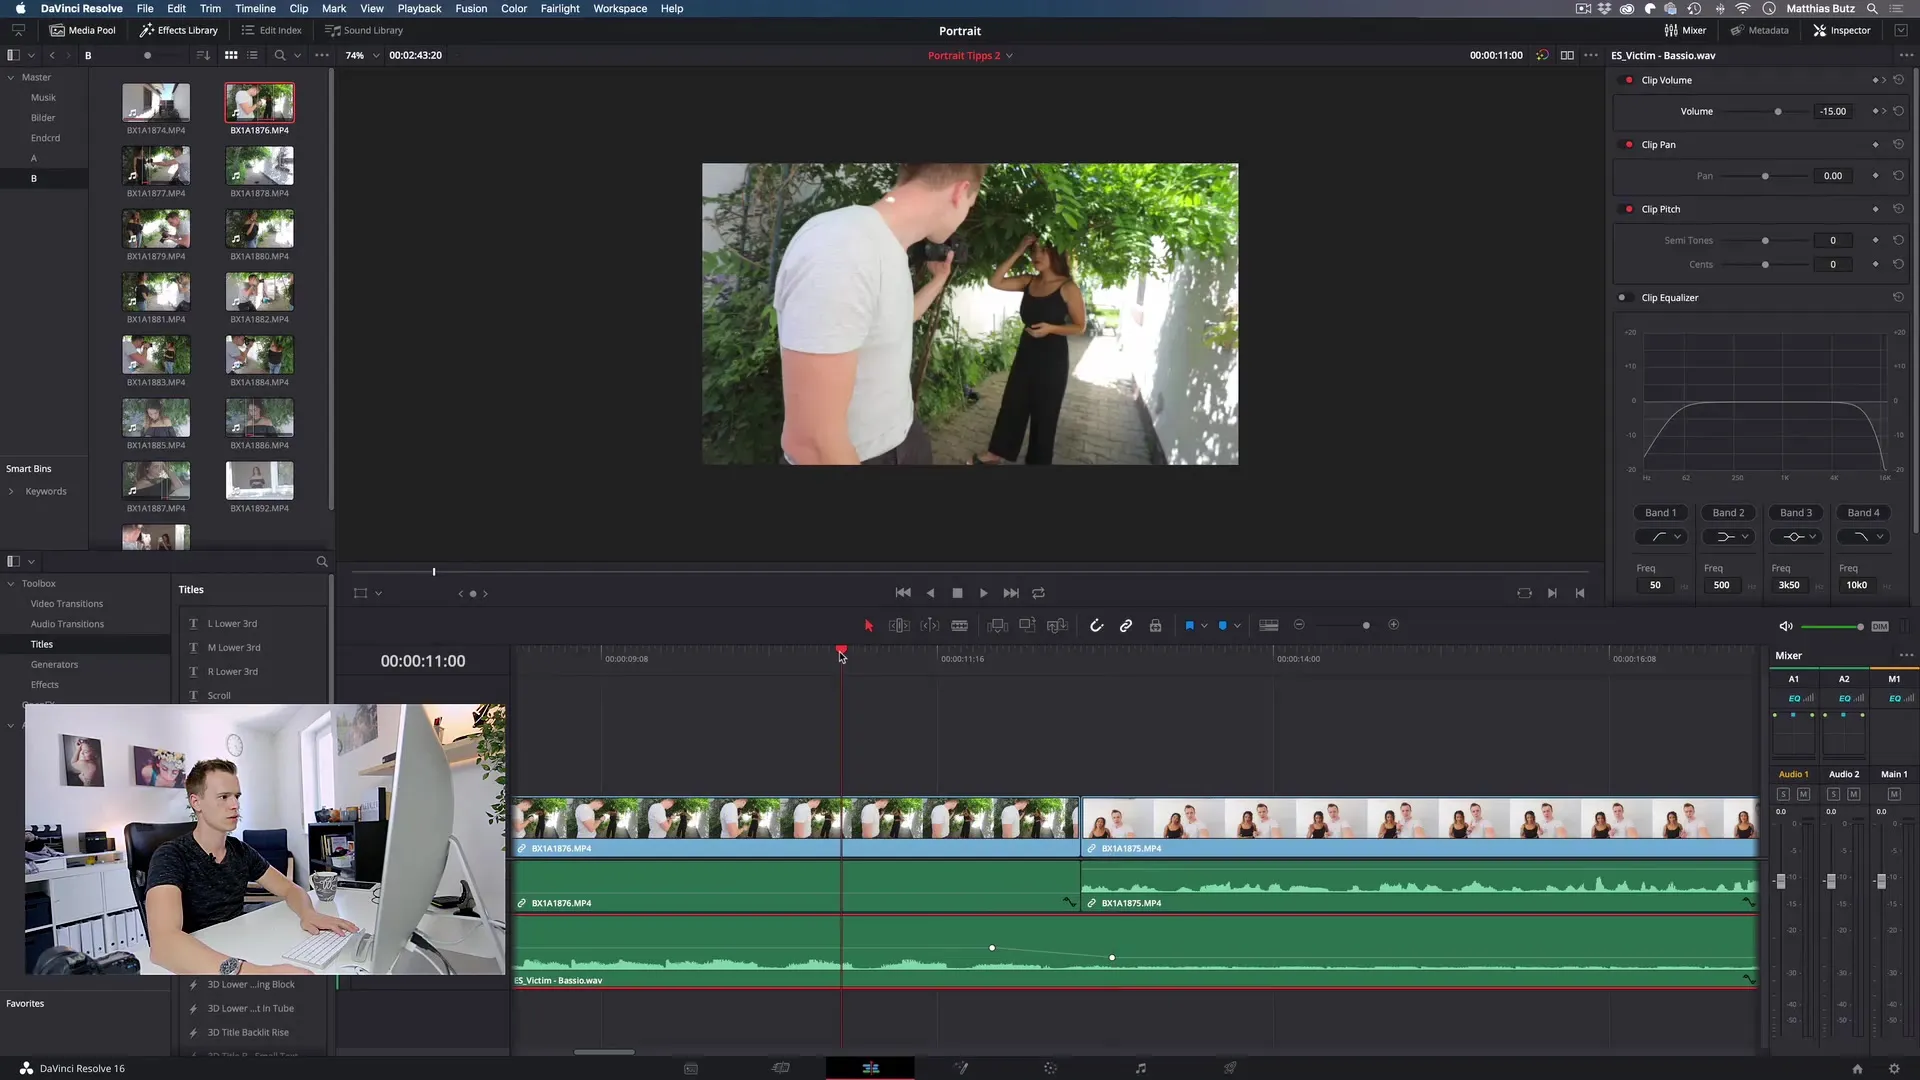Collapse the Master bin tree
This screenshot has width=1920, height=1080.
tap(11, 78)
